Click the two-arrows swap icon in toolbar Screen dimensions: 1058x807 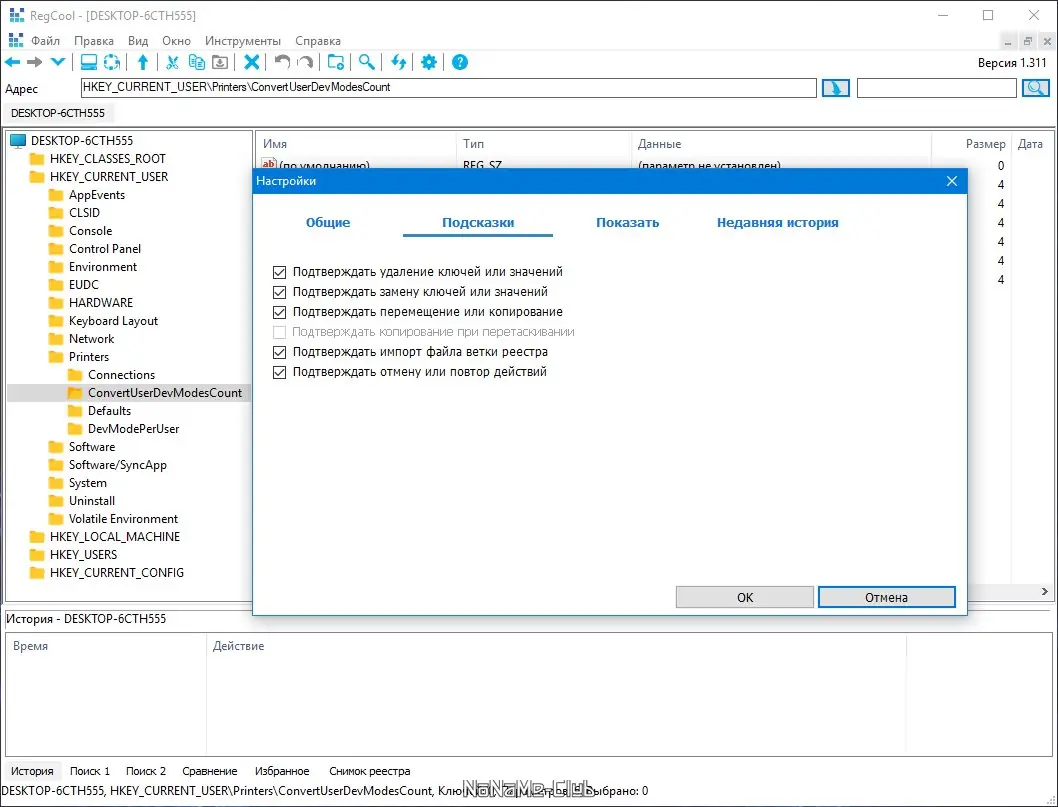[x=398, y=62]
